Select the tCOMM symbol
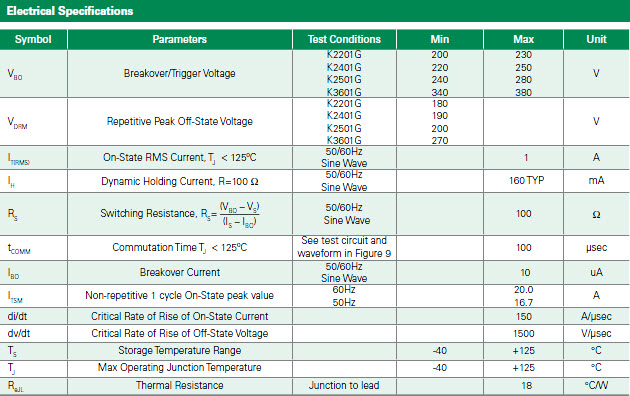This screenshot has width=630, height=396. click(19, 249)
